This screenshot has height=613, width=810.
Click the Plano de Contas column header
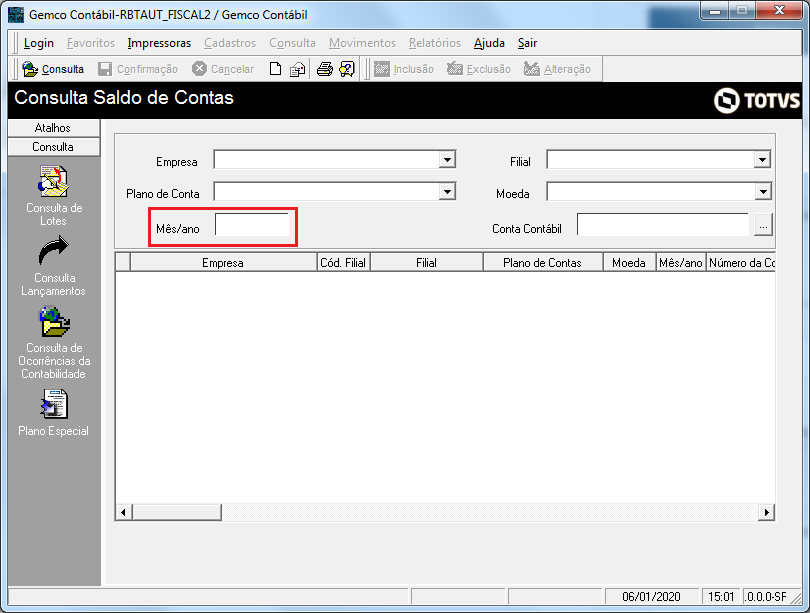[x=542, y=262]
